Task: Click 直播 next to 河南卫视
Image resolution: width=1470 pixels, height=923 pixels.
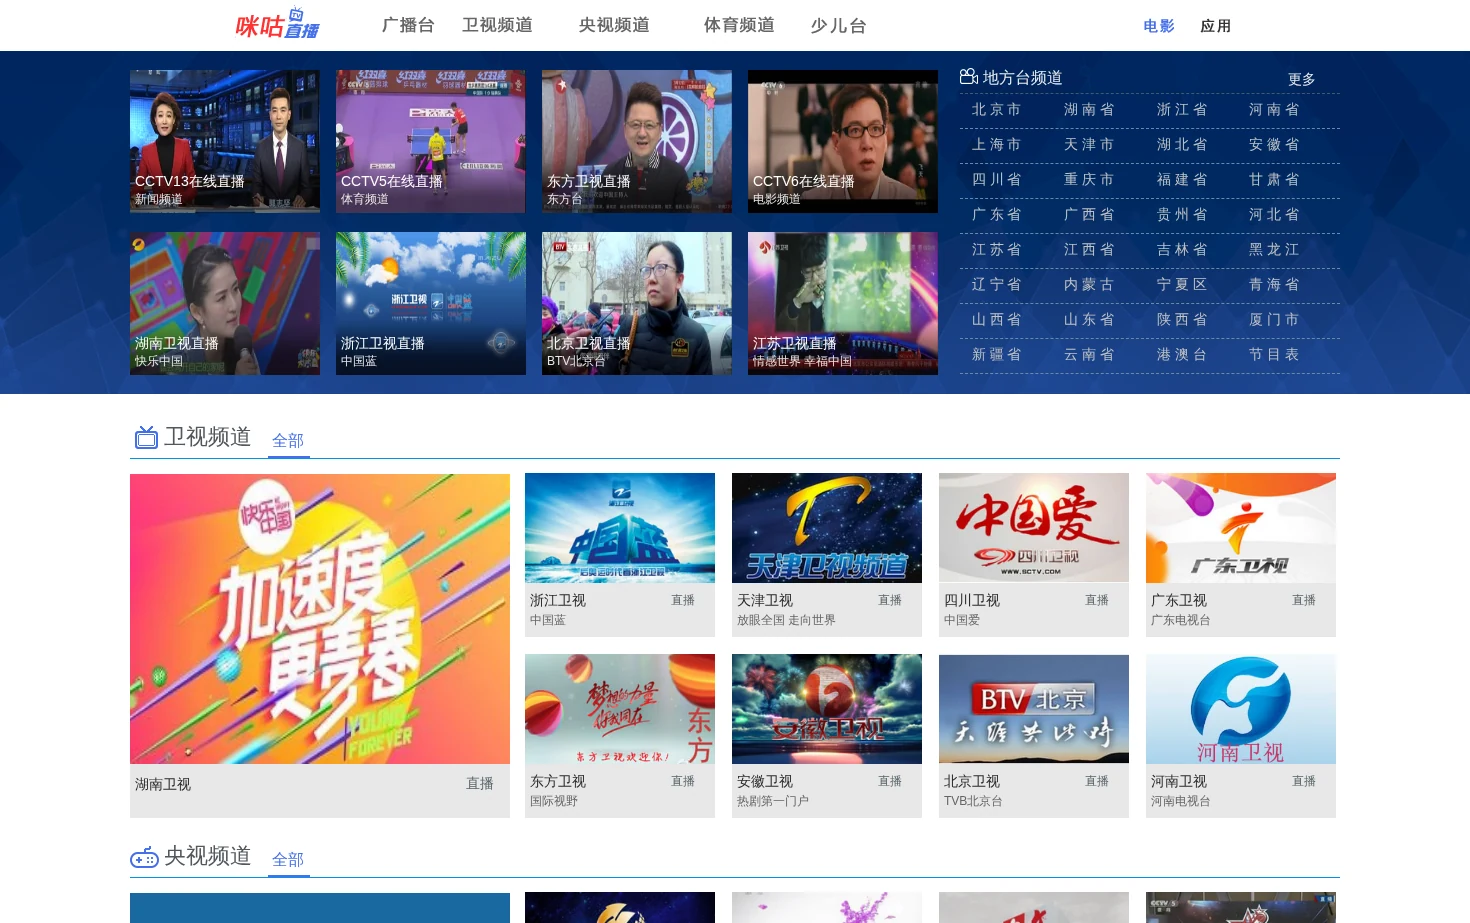Action: click(1304, 781)
